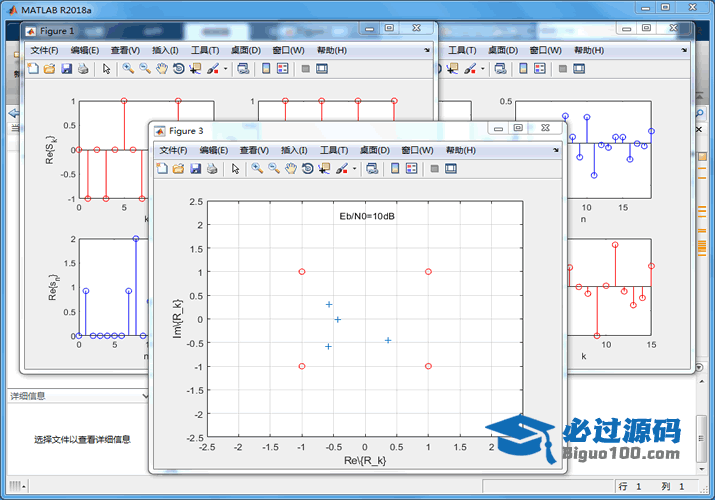Expand 详细信息 panel chevron
The width and height of the screenshot is (715, 500).
tap(145, 396)
